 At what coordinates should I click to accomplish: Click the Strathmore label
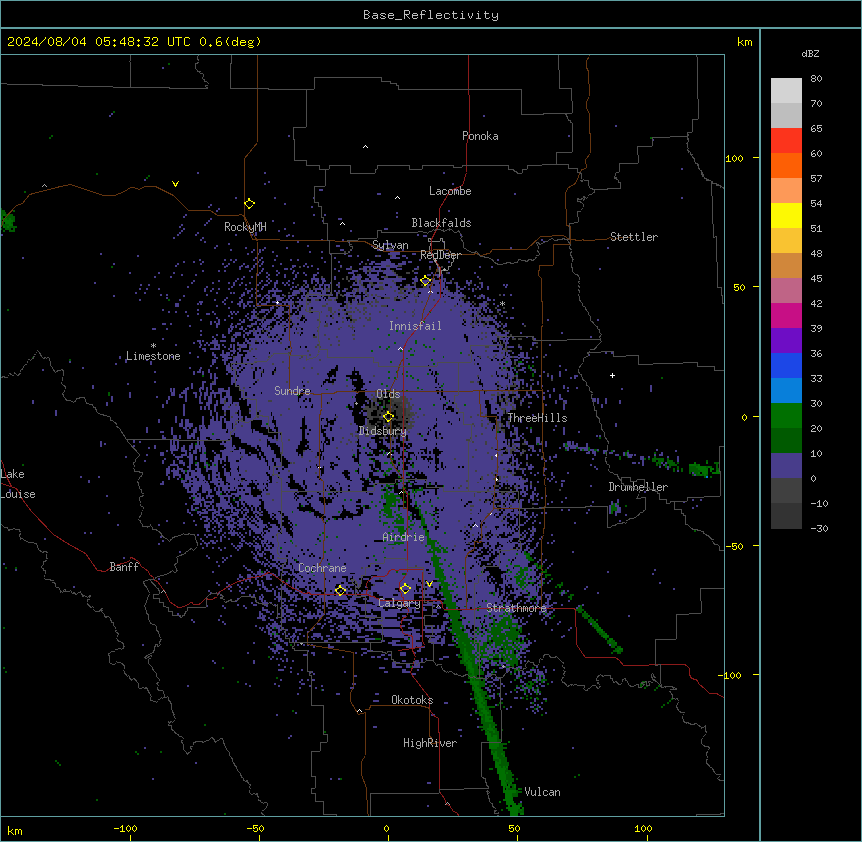(516, 608)
